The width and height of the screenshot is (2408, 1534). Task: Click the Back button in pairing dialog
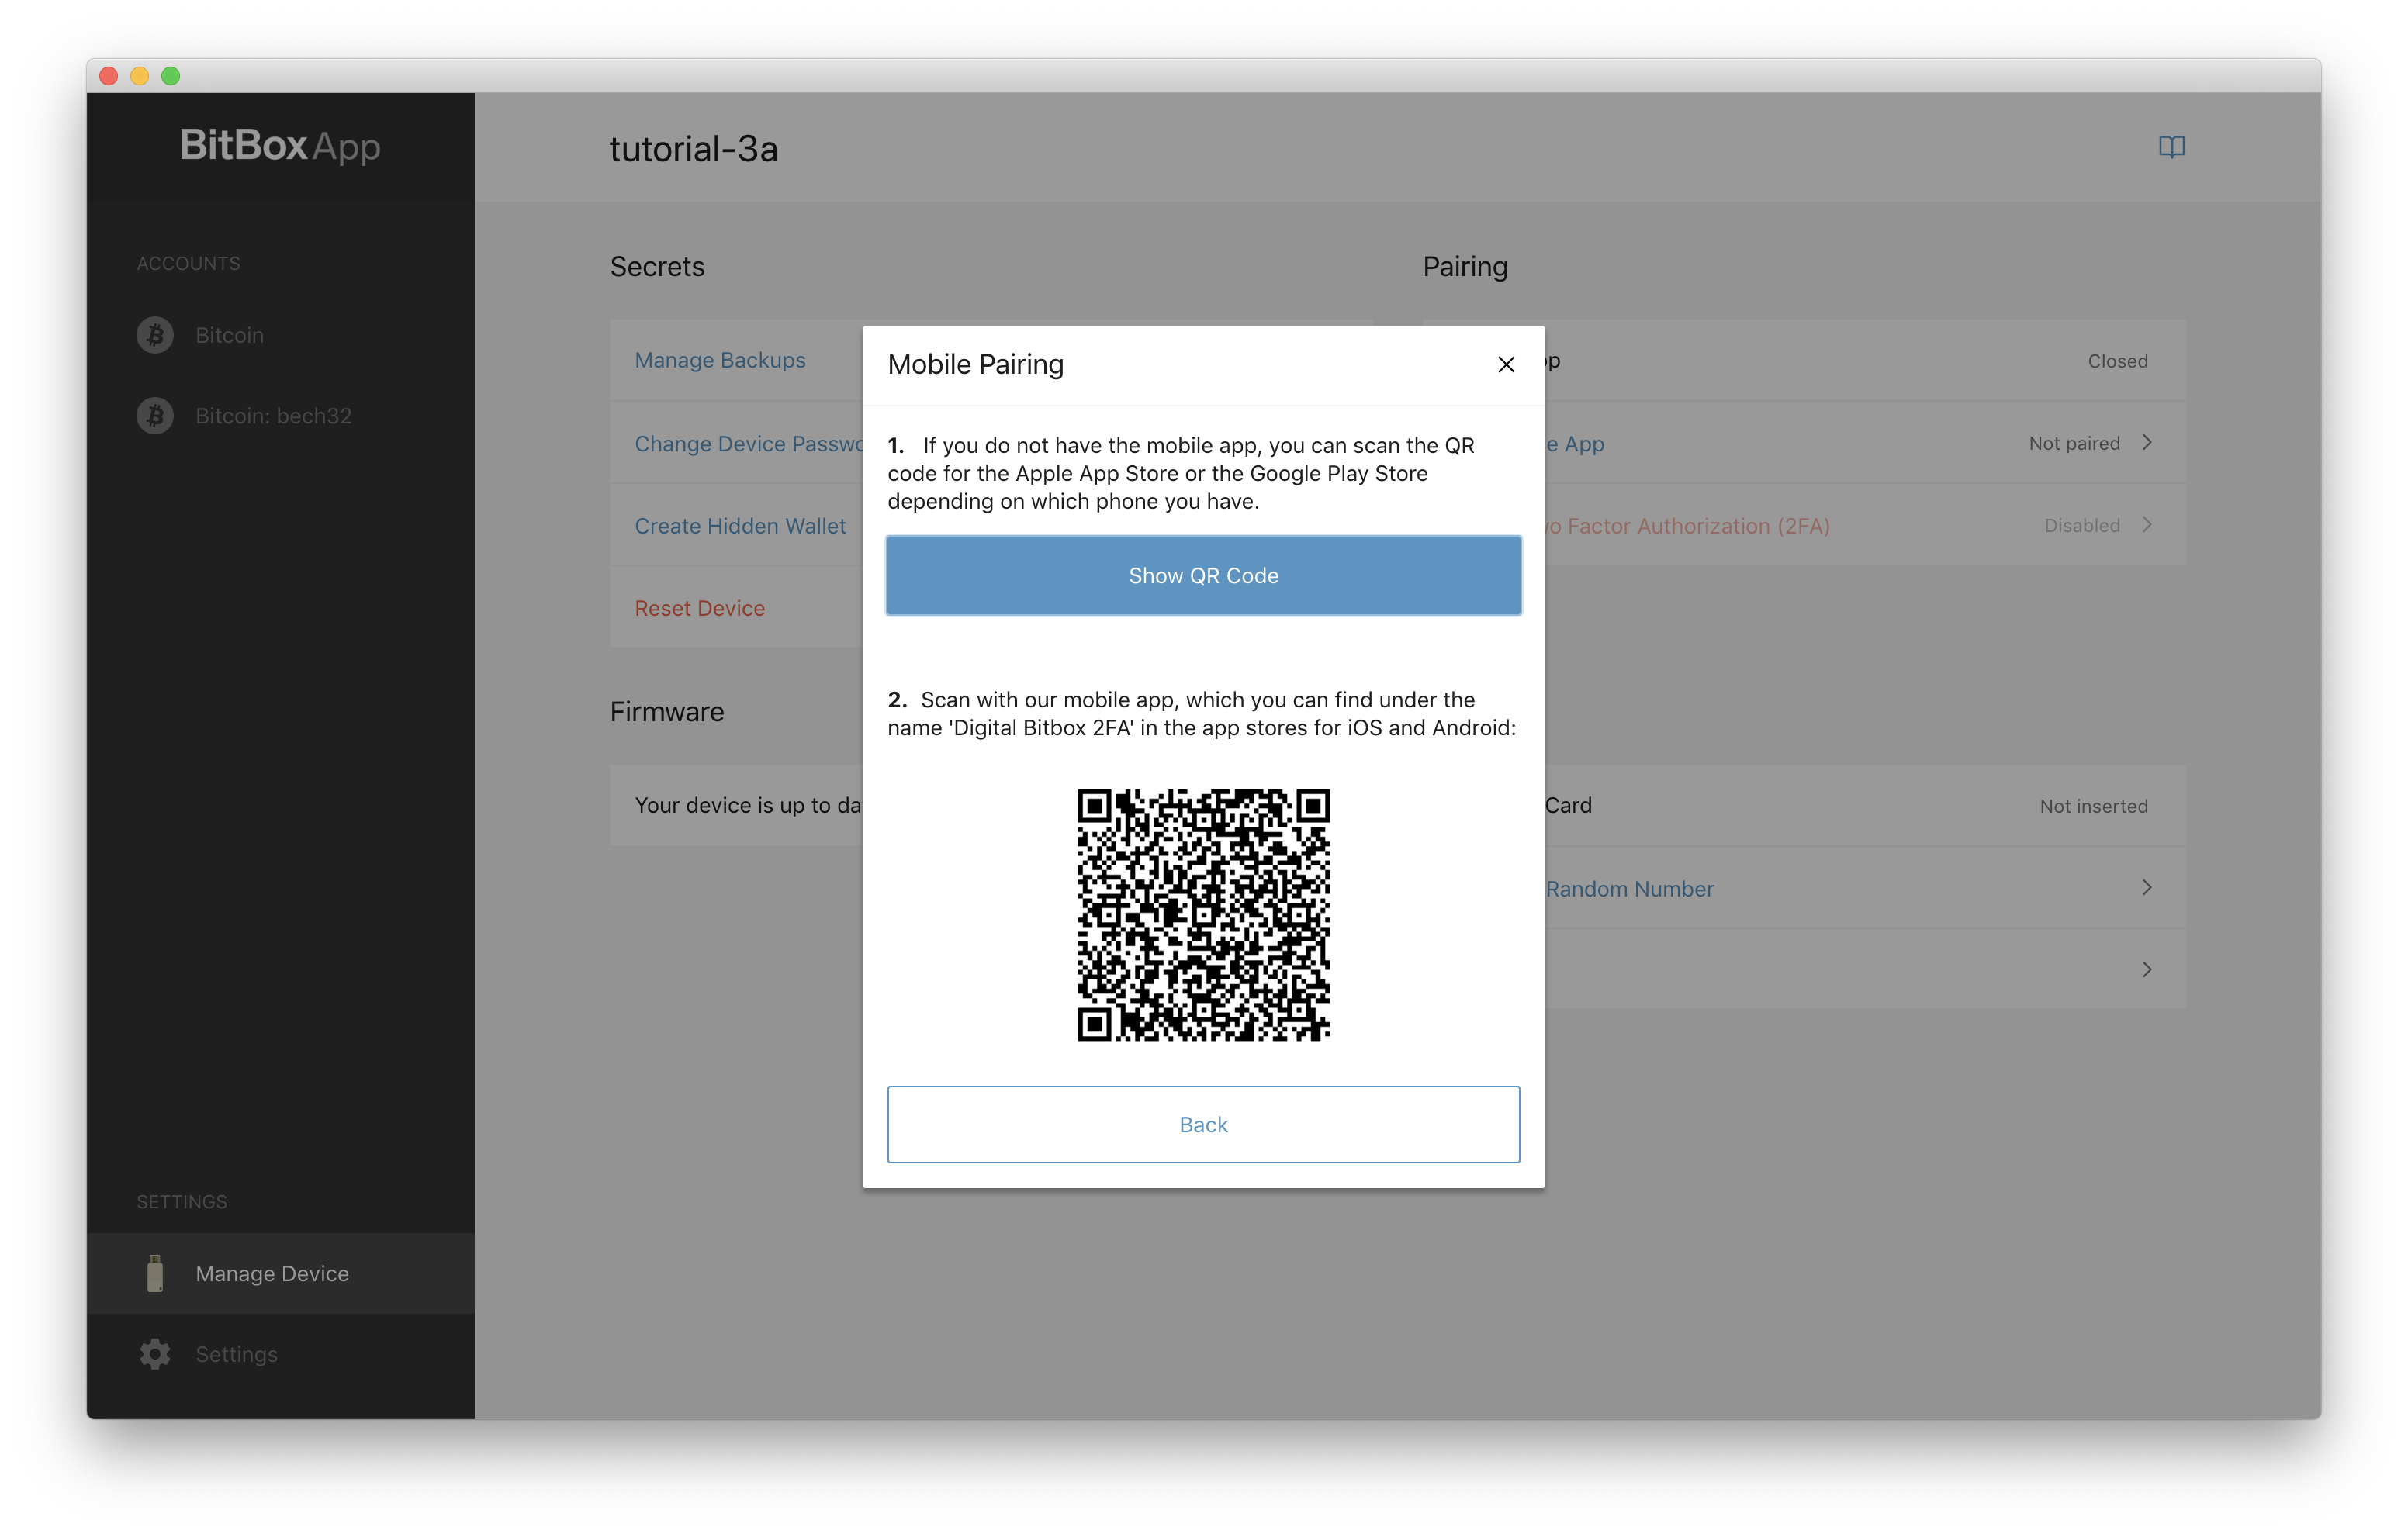coord(1202,1123)
